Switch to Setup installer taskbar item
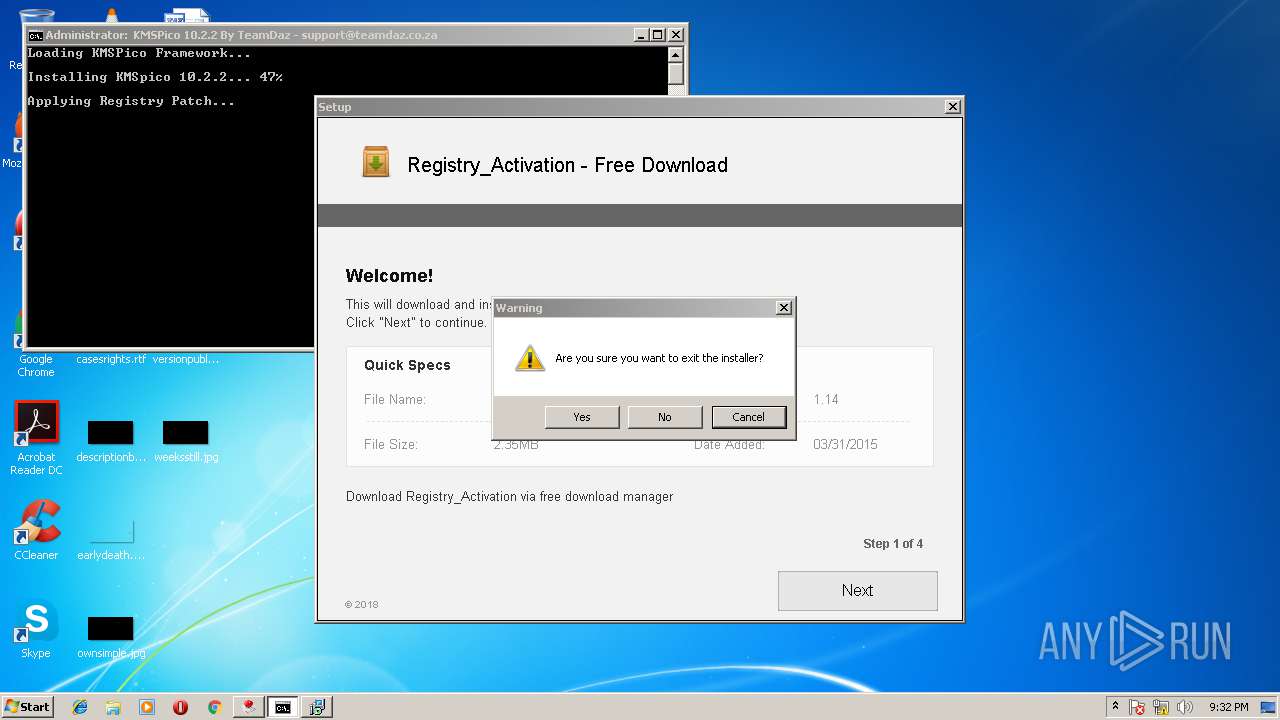The image size is (1280, 720). pos(317,707)
